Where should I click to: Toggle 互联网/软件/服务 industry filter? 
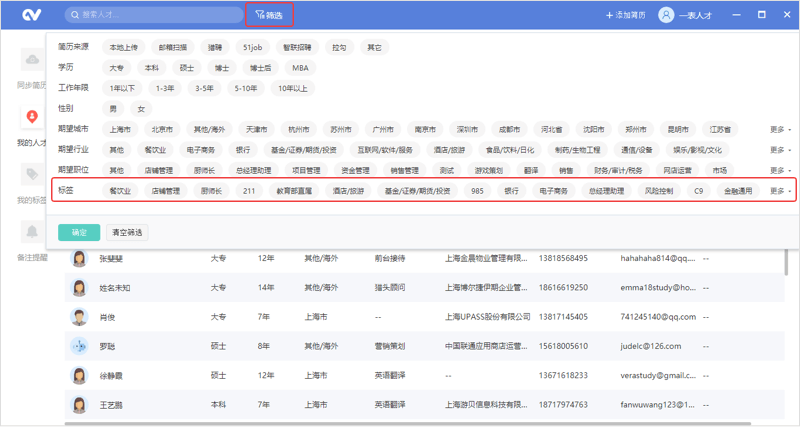[x=385, y=150]
